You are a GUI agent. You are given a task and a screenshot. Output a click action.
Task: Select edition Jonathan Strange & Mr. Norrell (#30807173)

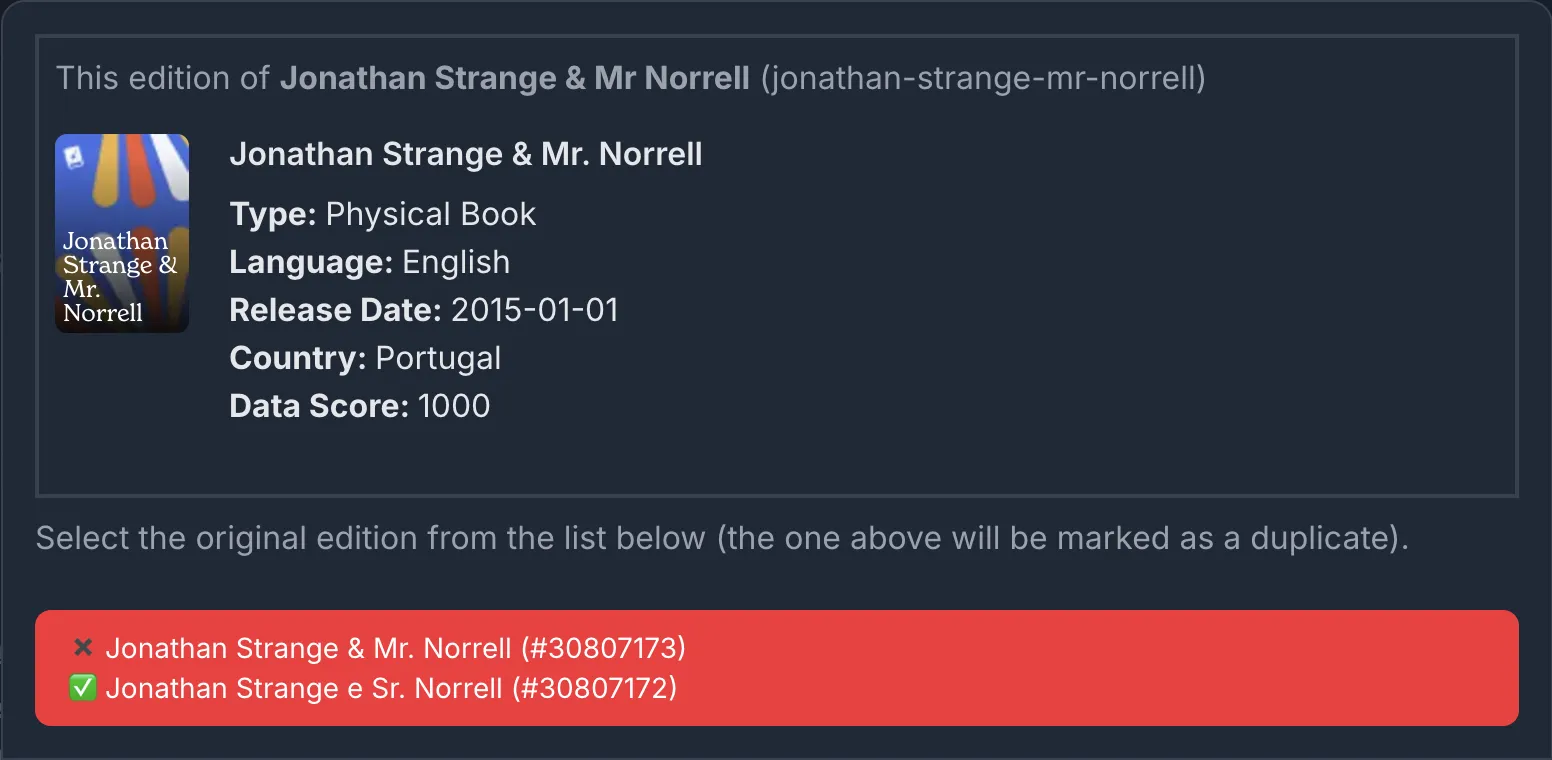click(x=395, y=648)
